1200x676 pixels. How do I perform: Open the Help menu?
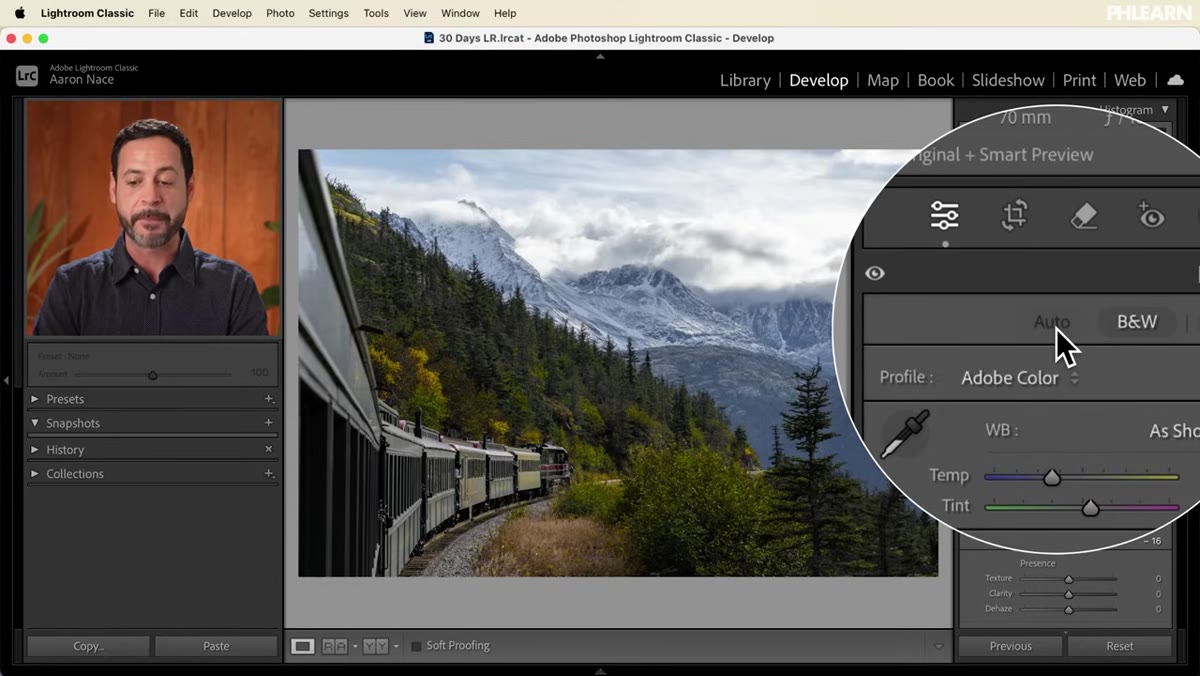click(x=505, y=13)
